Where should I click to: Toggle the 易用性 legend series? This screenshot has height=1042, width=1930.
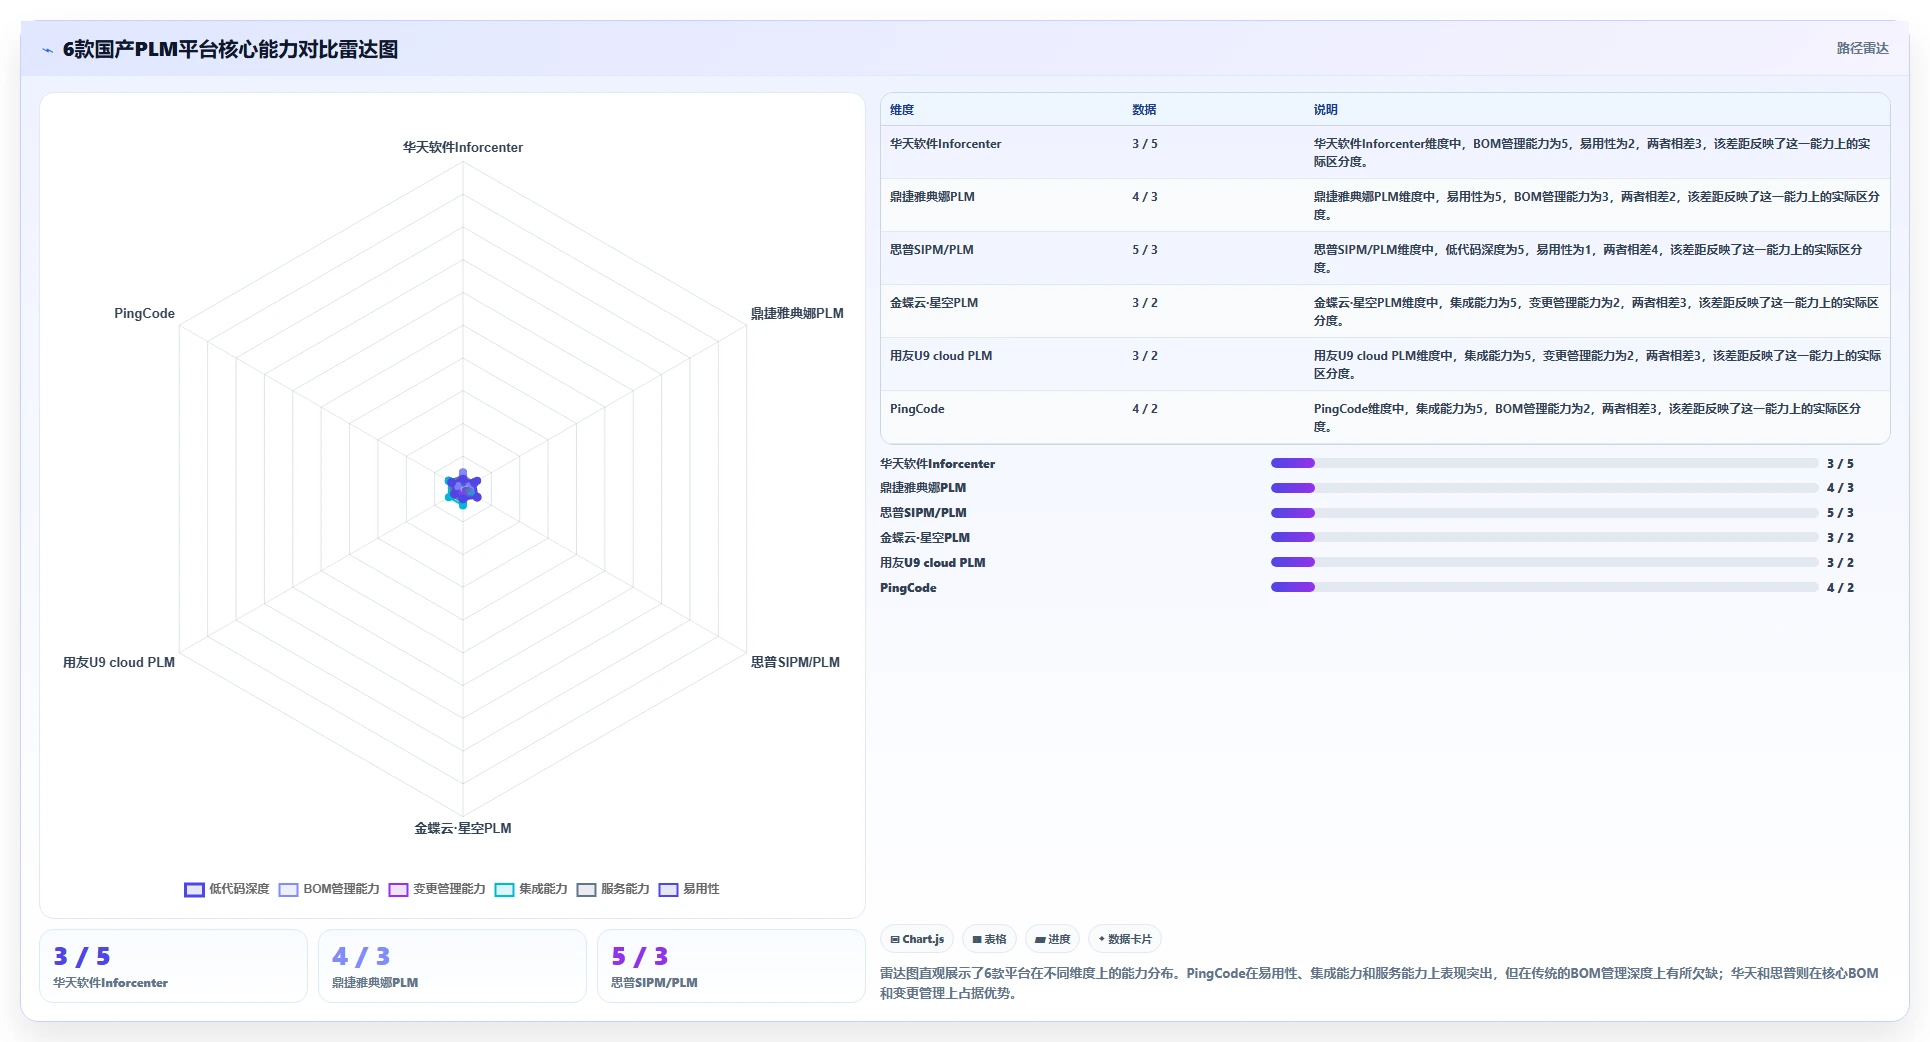pyautogui.click(x=689, y=889)
